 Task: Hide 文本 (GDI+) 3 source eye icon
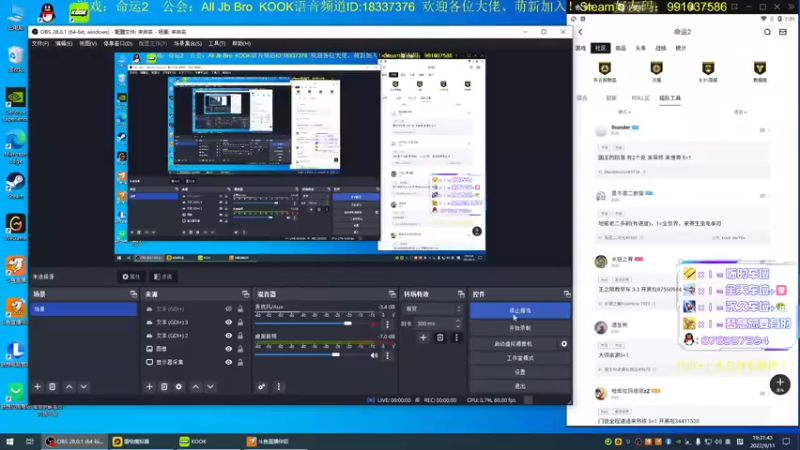coord(228,322)
